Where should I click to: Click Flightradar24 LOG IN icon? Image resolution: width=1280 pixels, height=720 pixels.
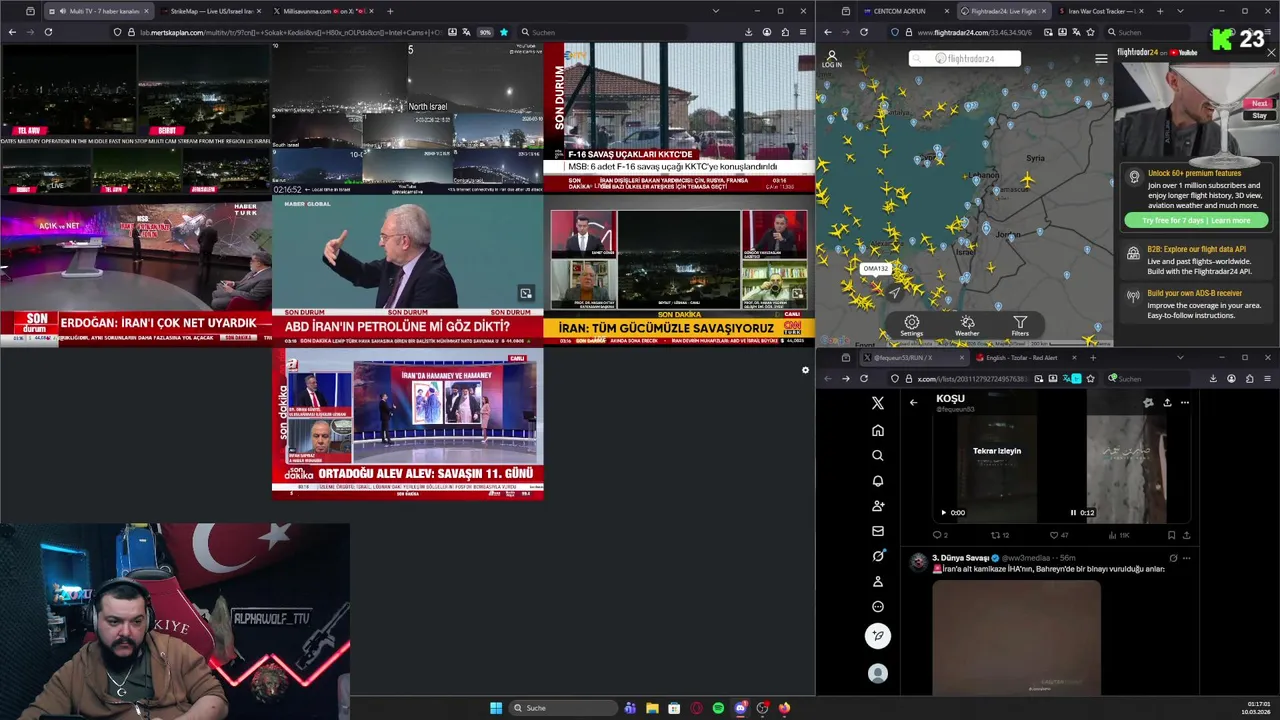[831, 59]
